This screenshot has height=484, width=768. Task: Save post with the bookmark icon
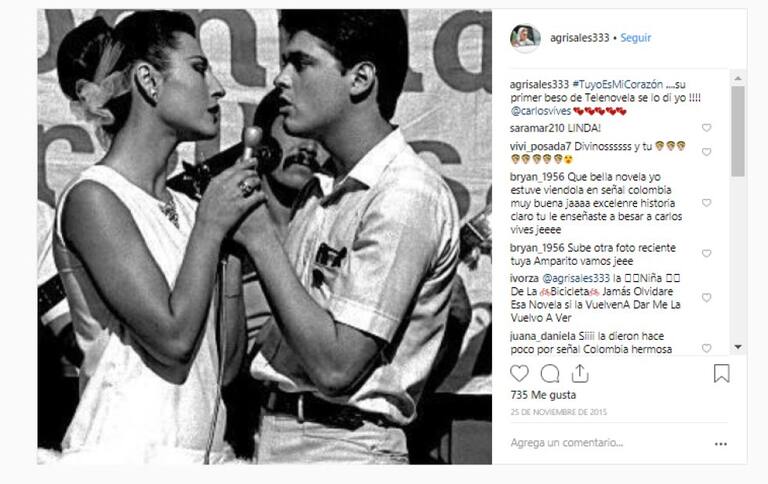click(x=721, y=373)
